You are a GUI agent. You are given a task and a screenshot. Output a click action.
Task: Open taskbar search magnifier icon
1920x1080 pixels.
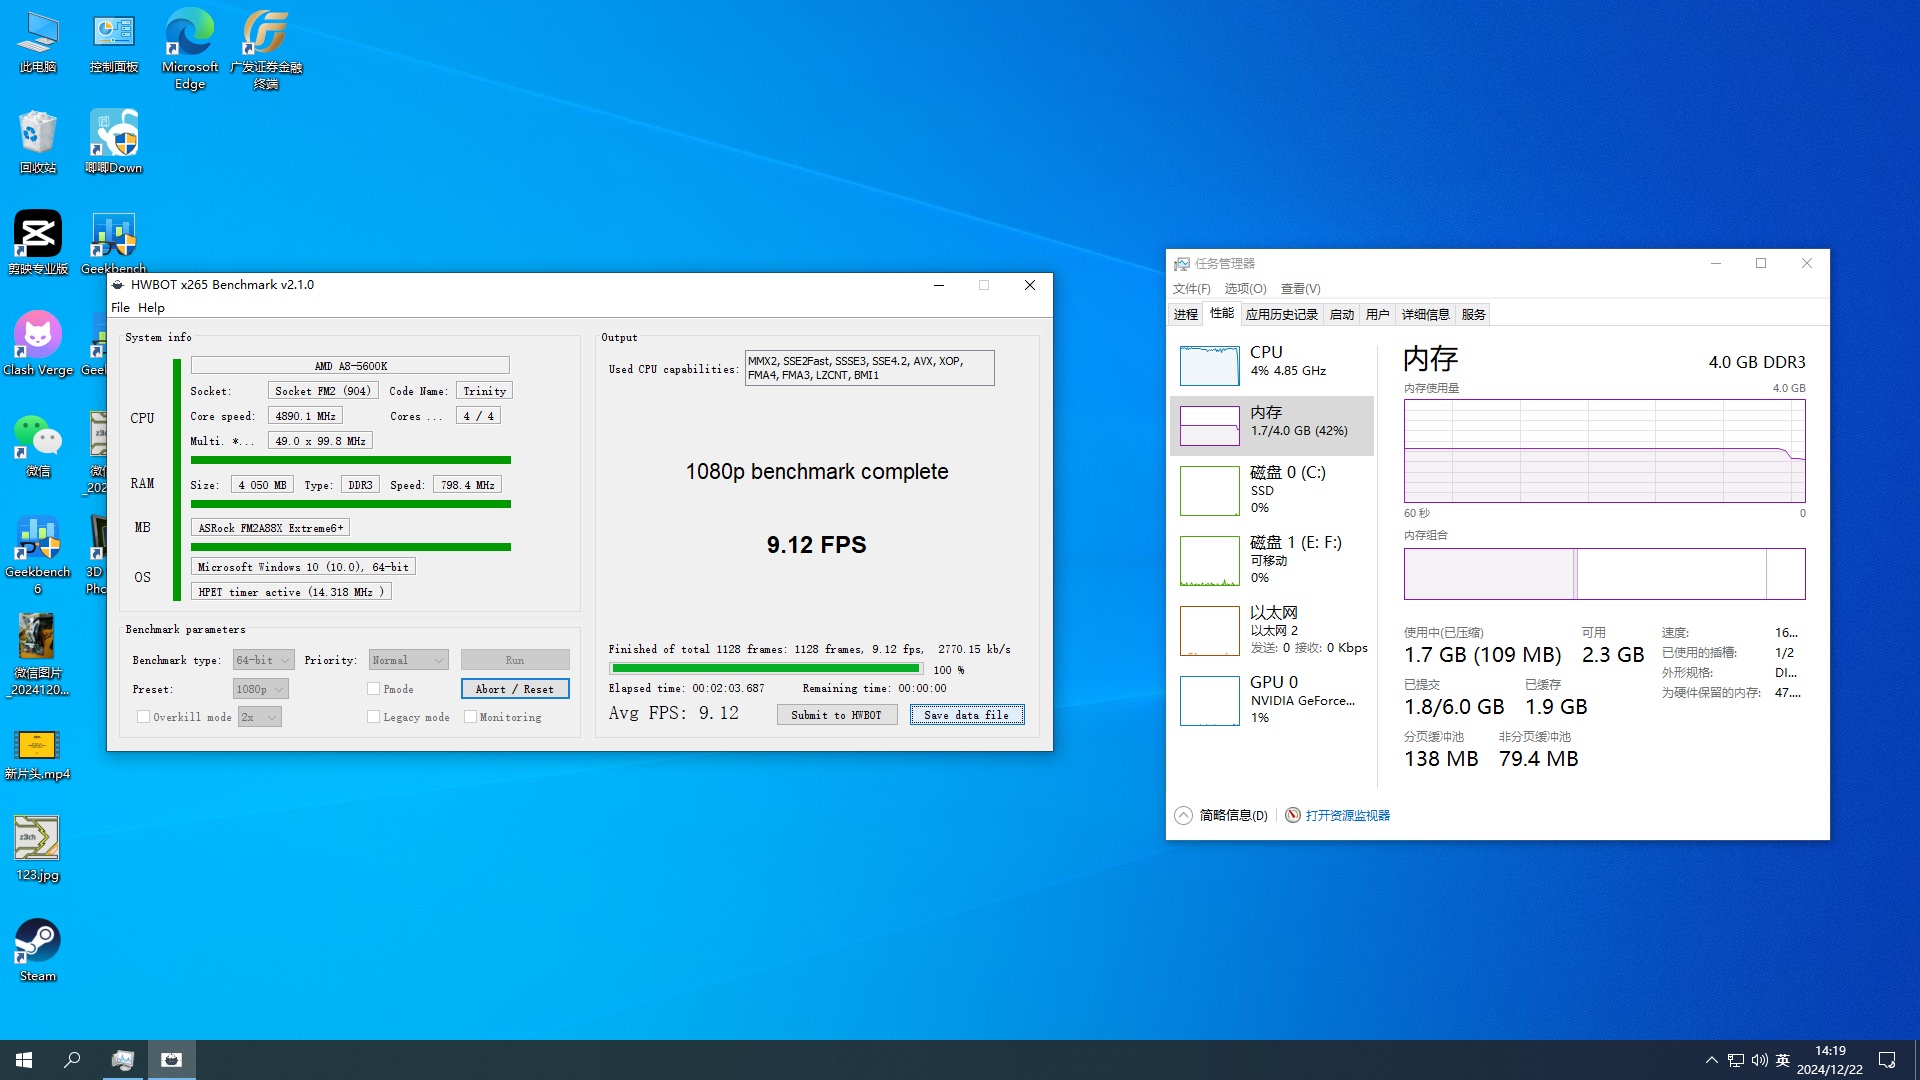tap(72, 1060)
